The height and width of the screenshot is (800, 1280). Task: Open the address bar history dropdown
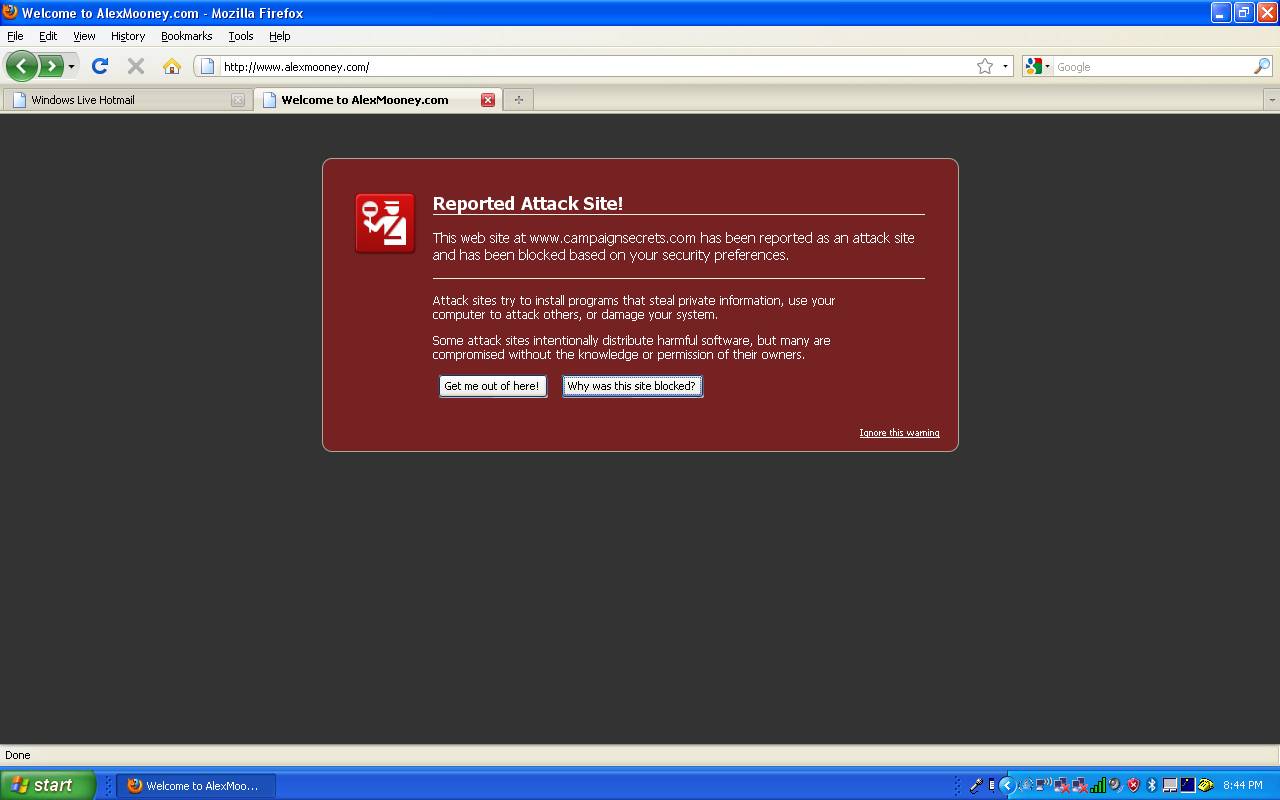pyautogui.click(x=1005, y=67)
